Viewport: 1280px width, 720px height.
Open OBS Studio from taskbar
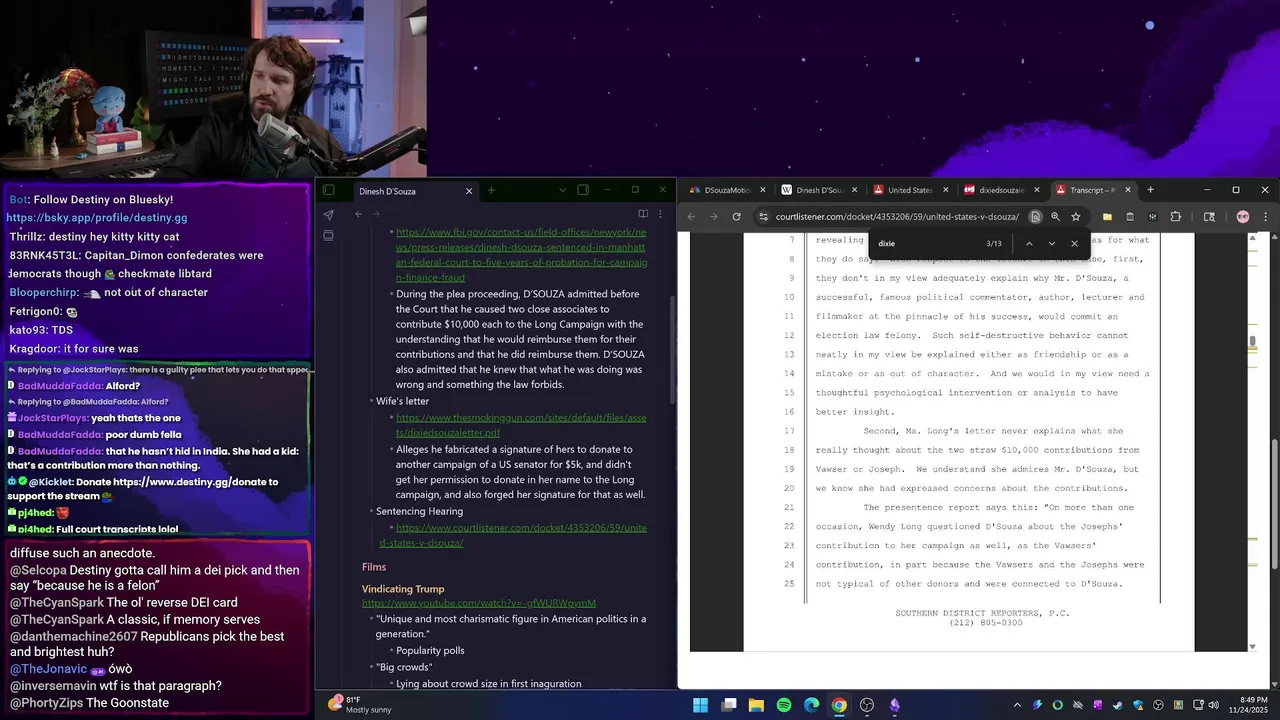point(867,705)
